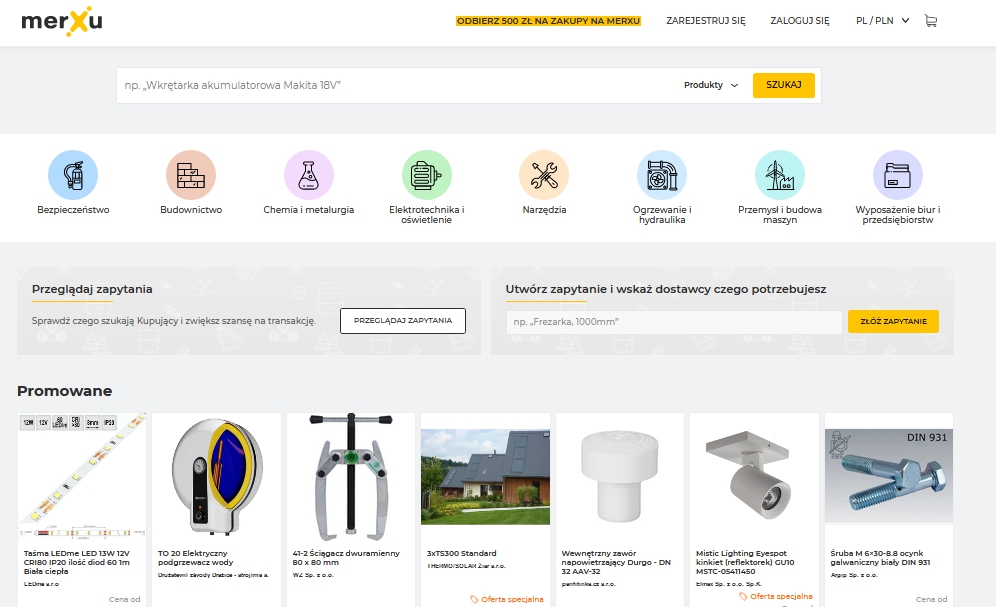Open the PRZEGLĄDAJ ZAPYTANIA link

(x=402, y=321)
